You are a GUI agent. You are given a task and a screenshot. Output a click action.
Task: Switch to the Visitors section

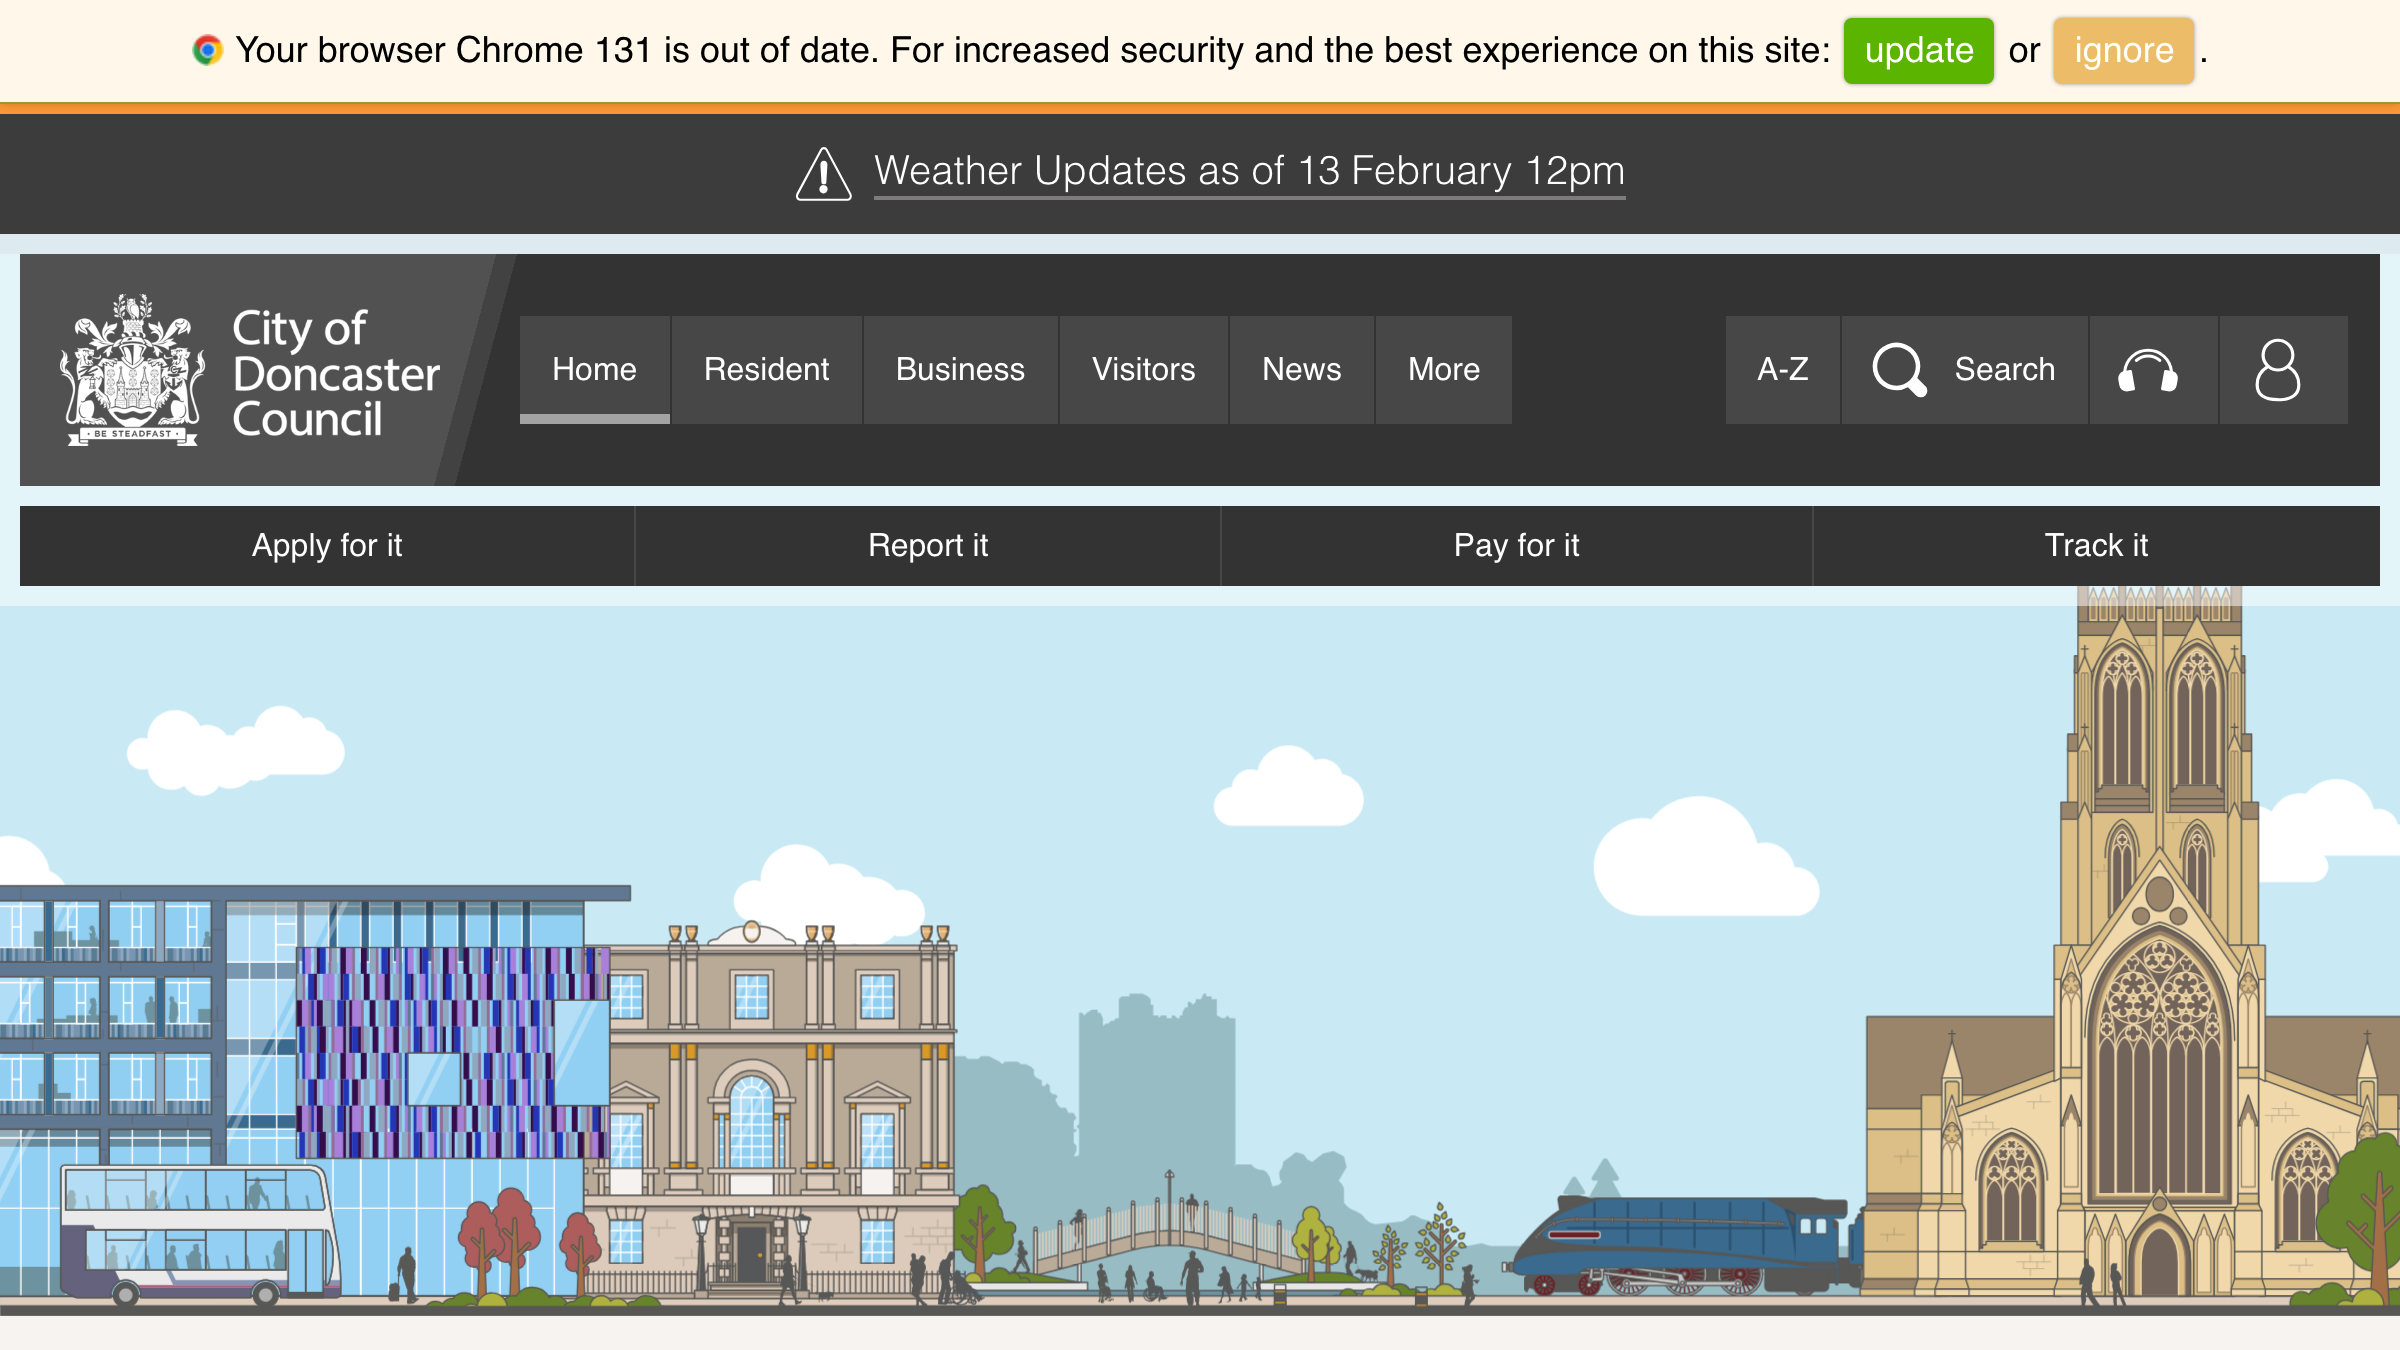(1143, 369)
